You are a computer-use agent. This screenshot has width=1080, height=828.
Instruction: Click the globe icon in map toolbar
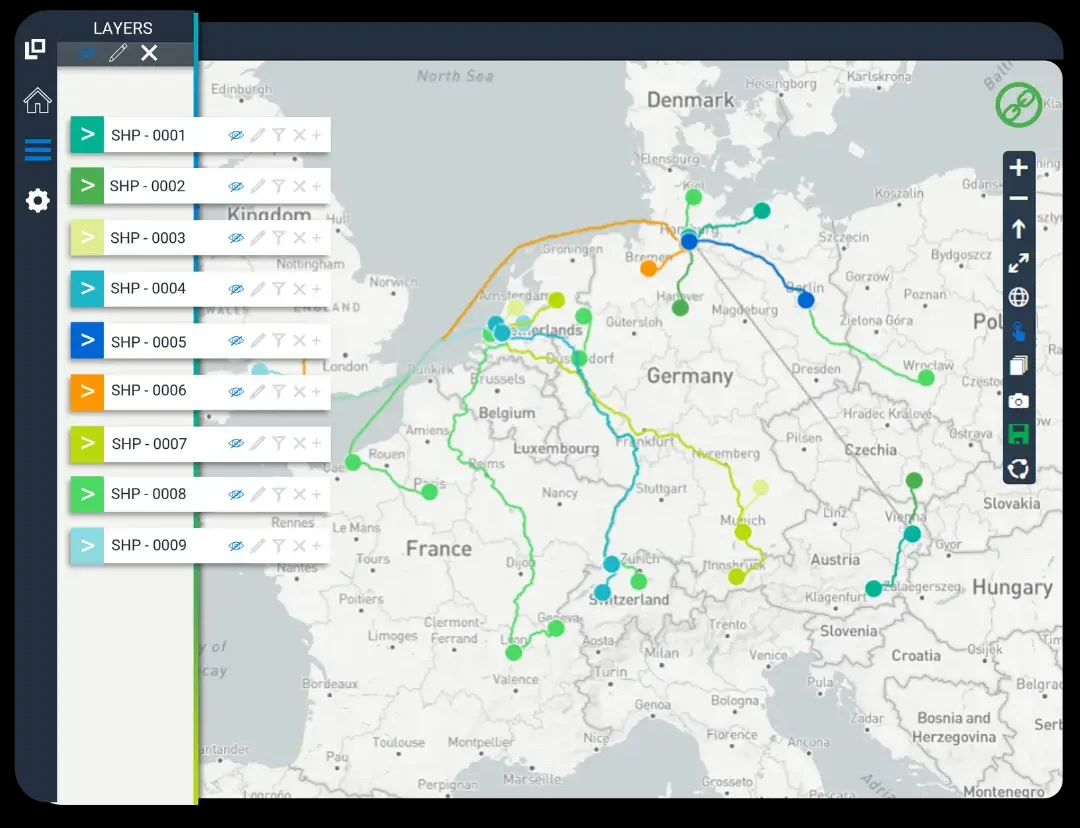(x=1018, y=297)
